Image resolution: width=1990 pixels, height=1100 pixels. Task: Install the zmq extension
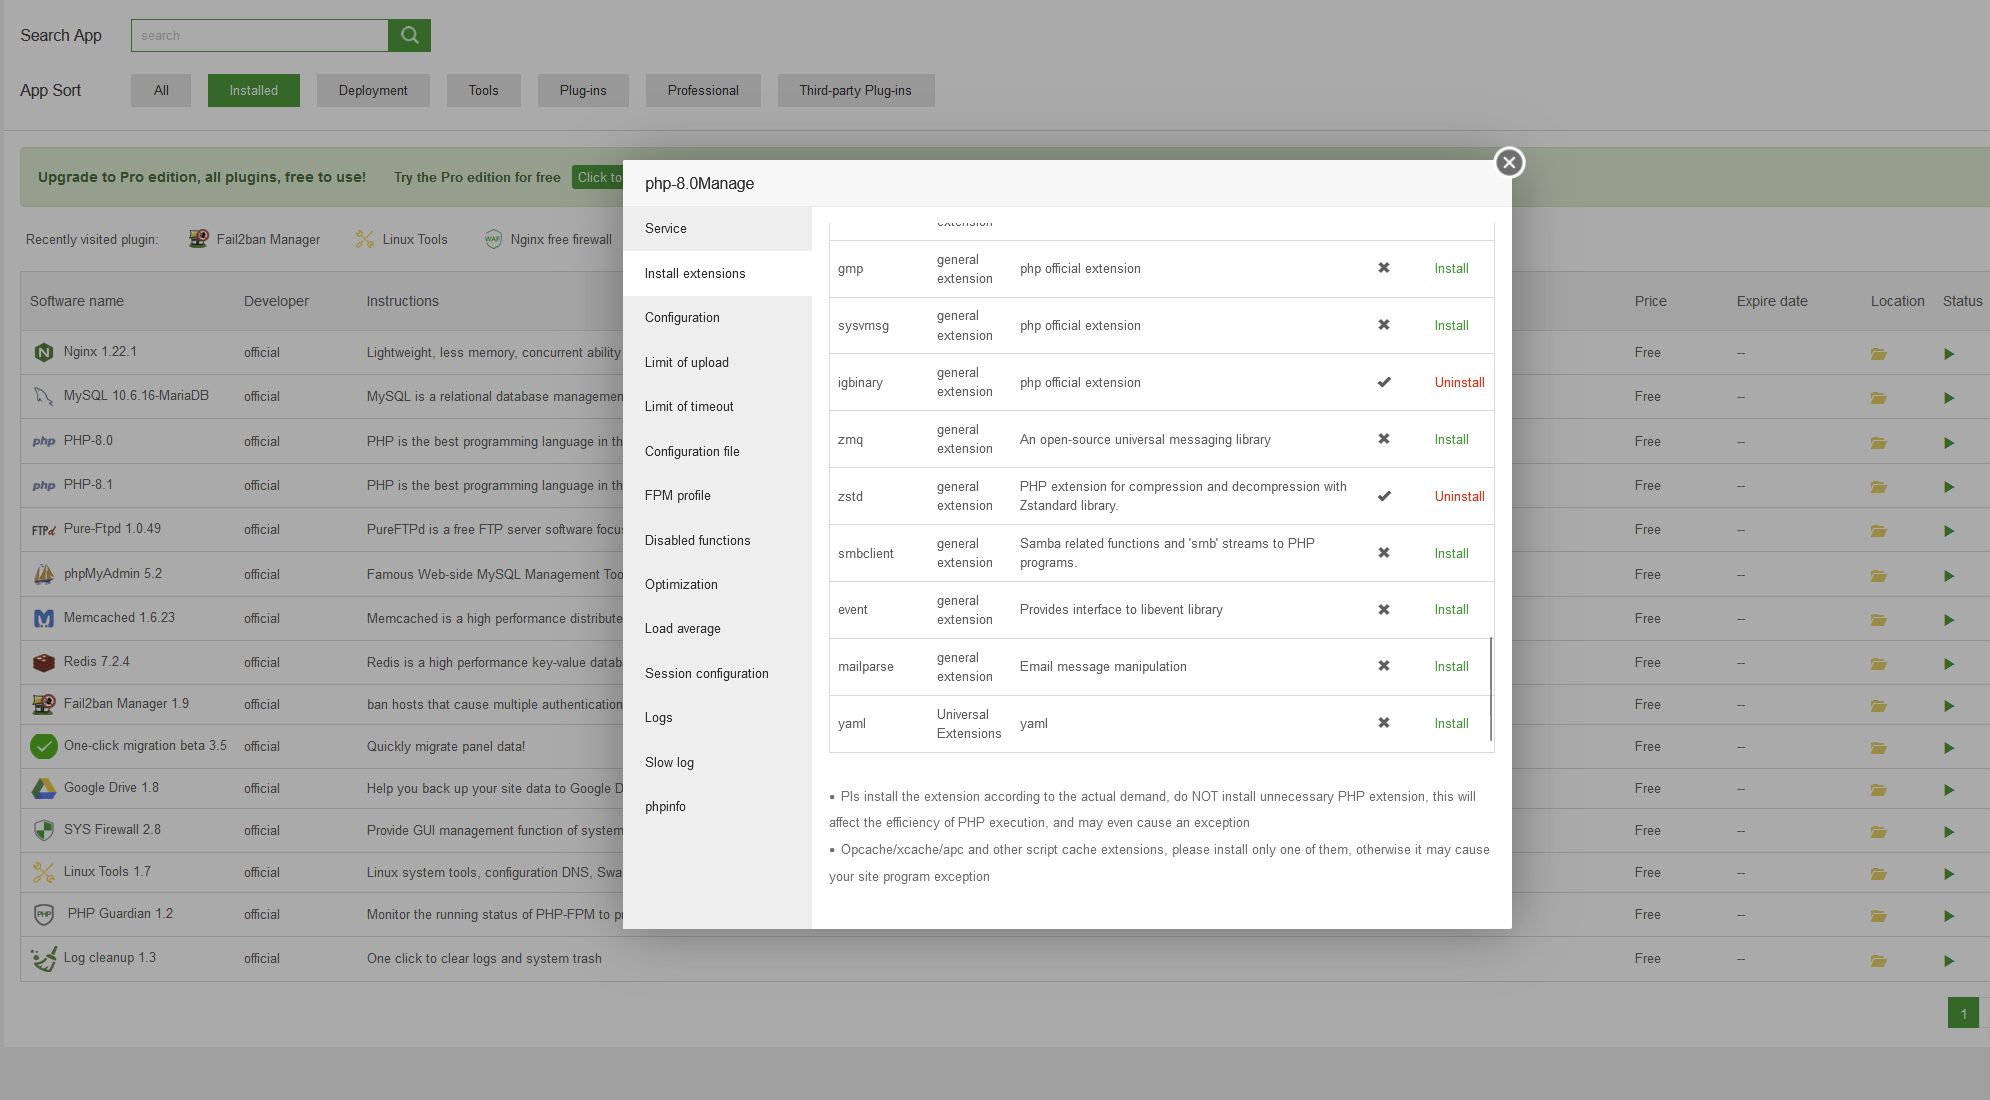click(1451, 439)
